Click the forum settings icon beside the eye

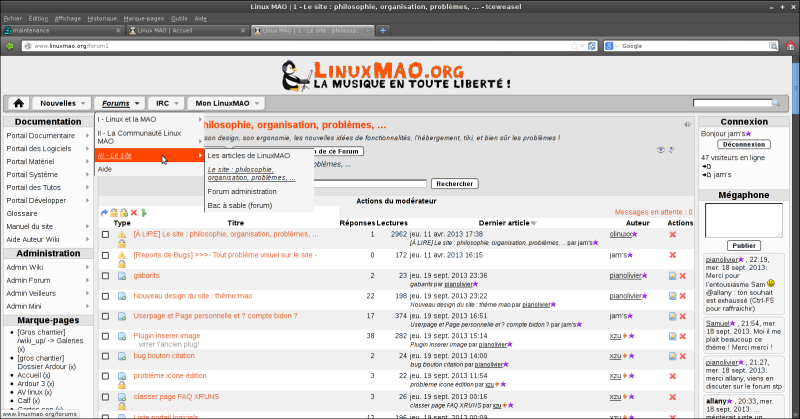coord(671,150)
